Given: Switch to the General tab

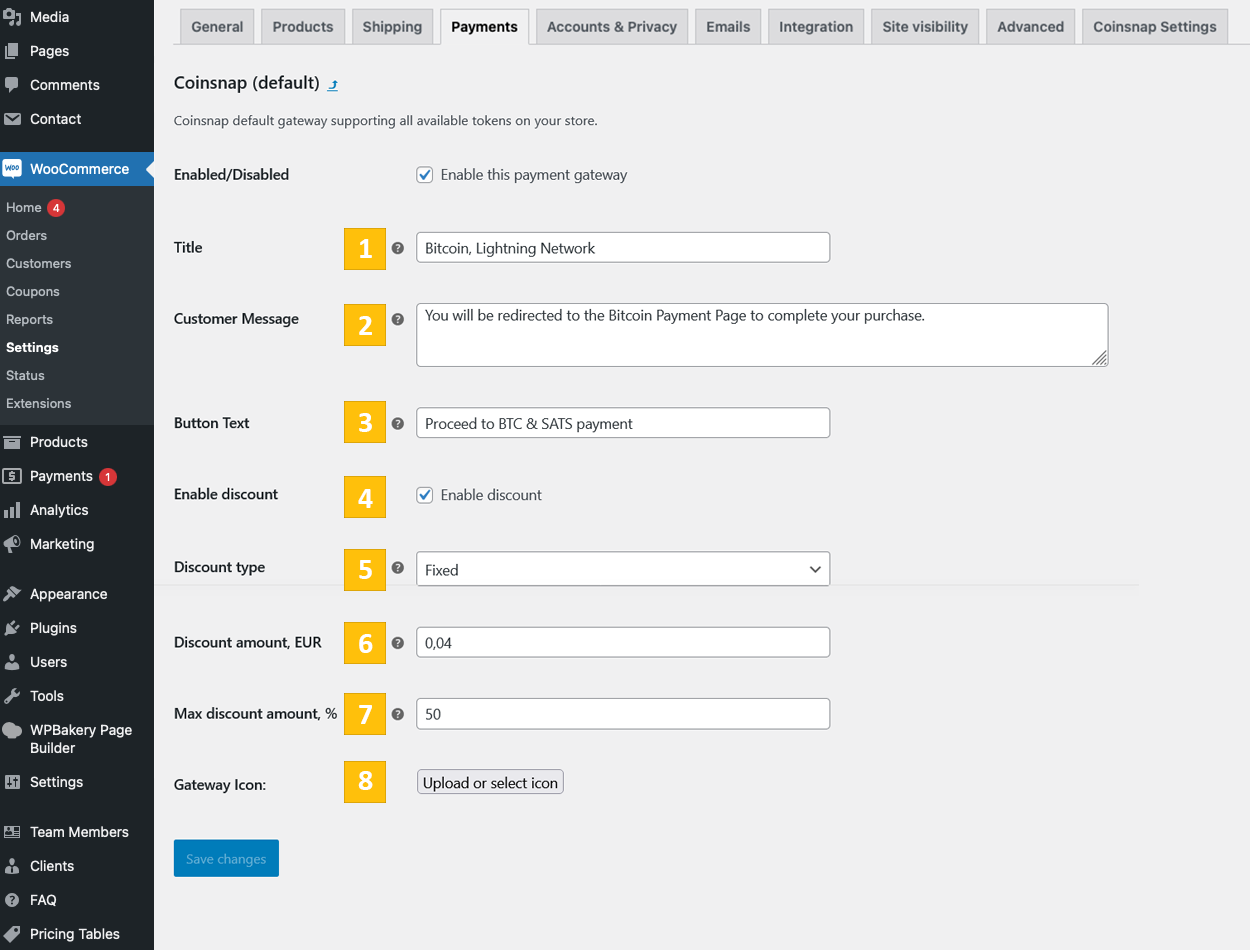Looking at the screenshot, I should tap(217, 27).
